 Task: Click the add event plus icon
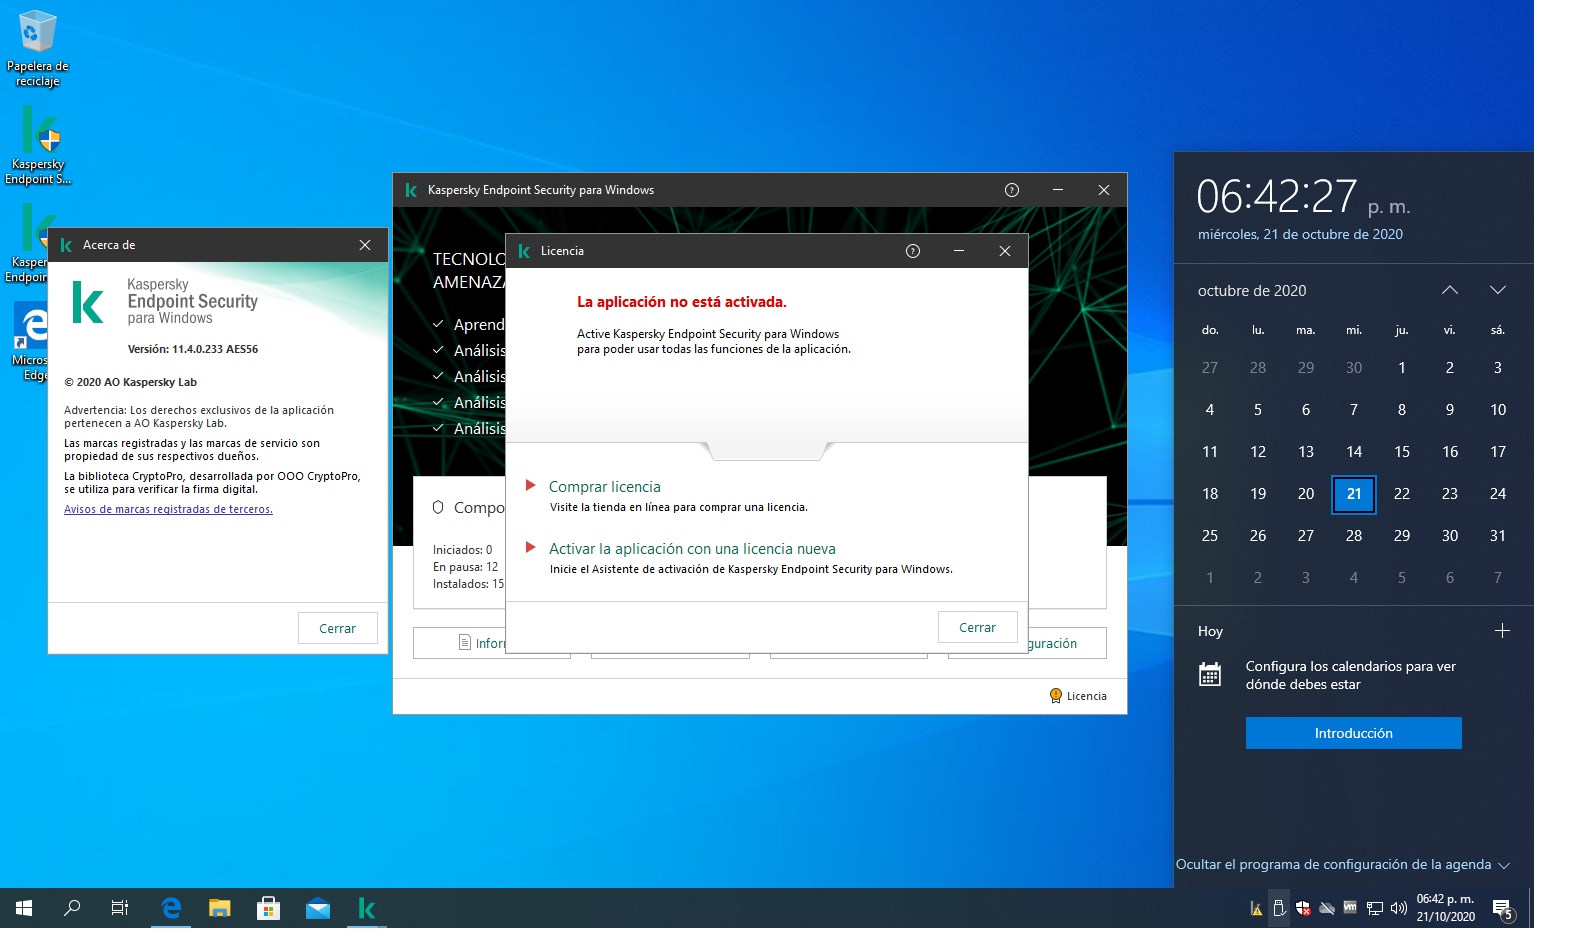1501,631
